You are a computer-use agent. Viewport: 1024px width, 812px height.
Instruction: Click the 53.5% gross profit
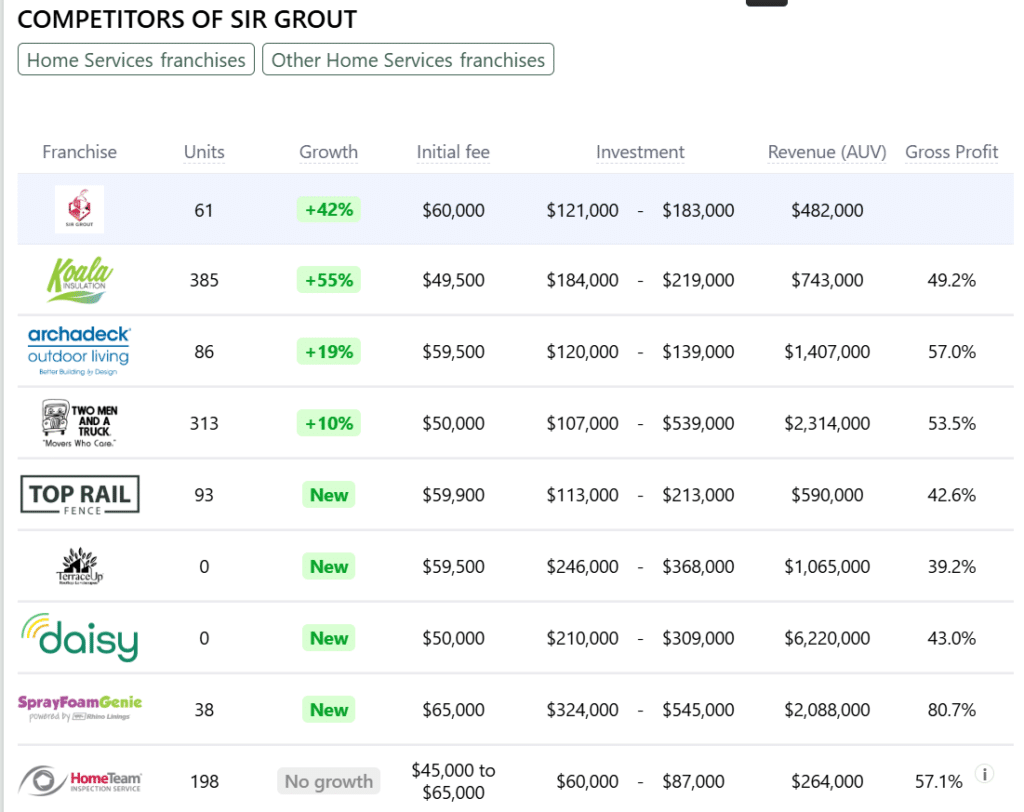952,423
